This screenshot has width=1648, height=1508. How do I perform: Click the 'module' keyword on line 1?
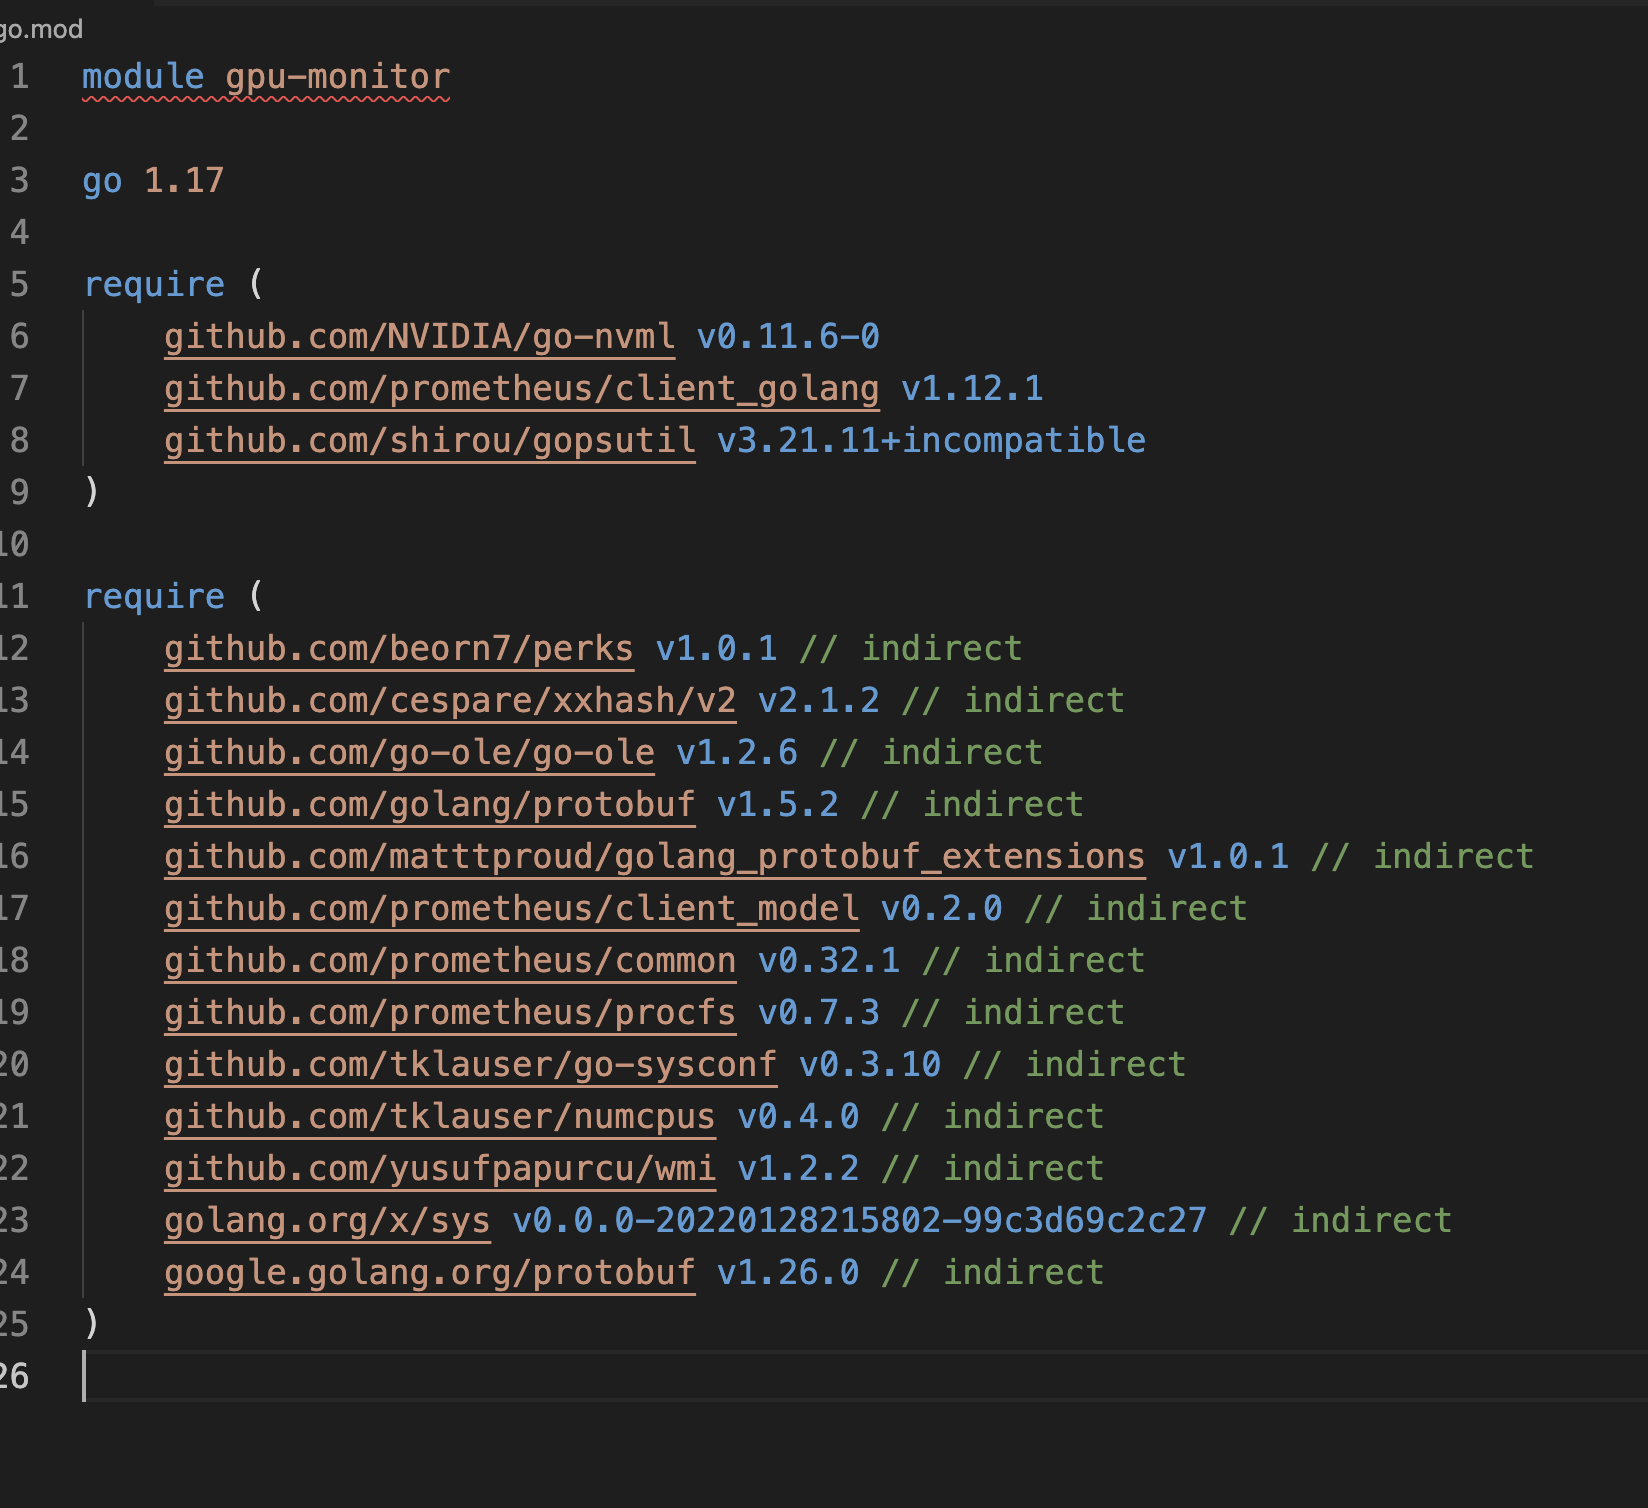143,77
